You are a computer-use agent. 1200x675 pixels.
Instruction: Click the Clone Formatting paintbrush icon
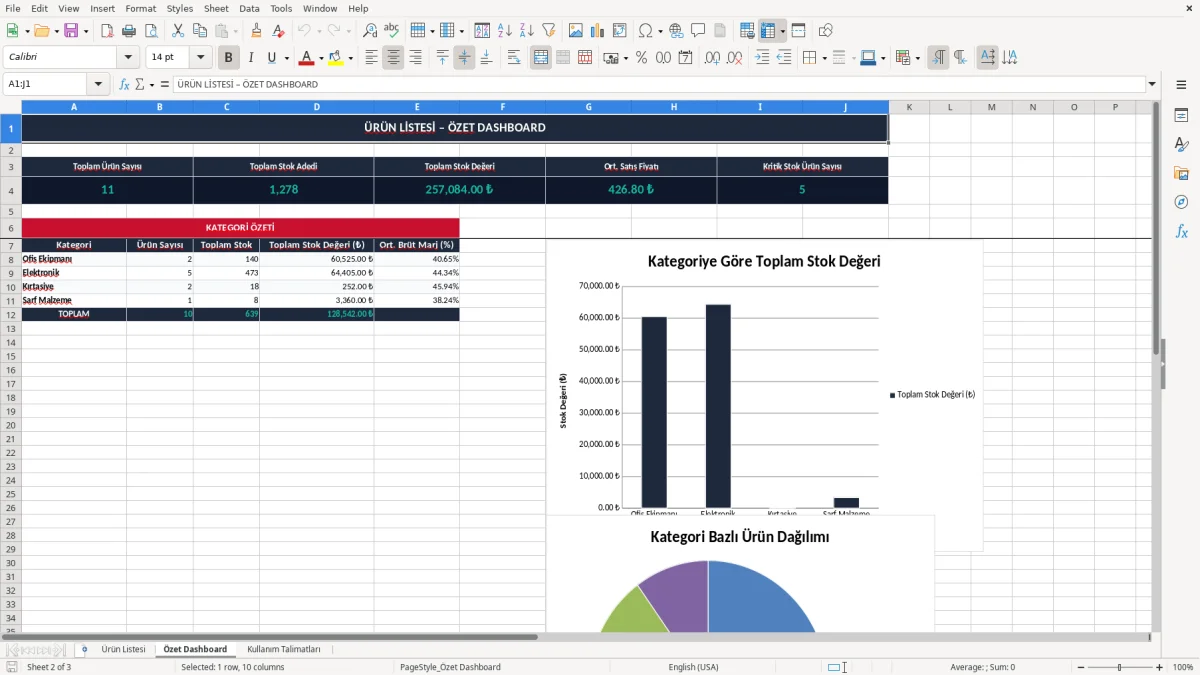(x=257, y=31)
